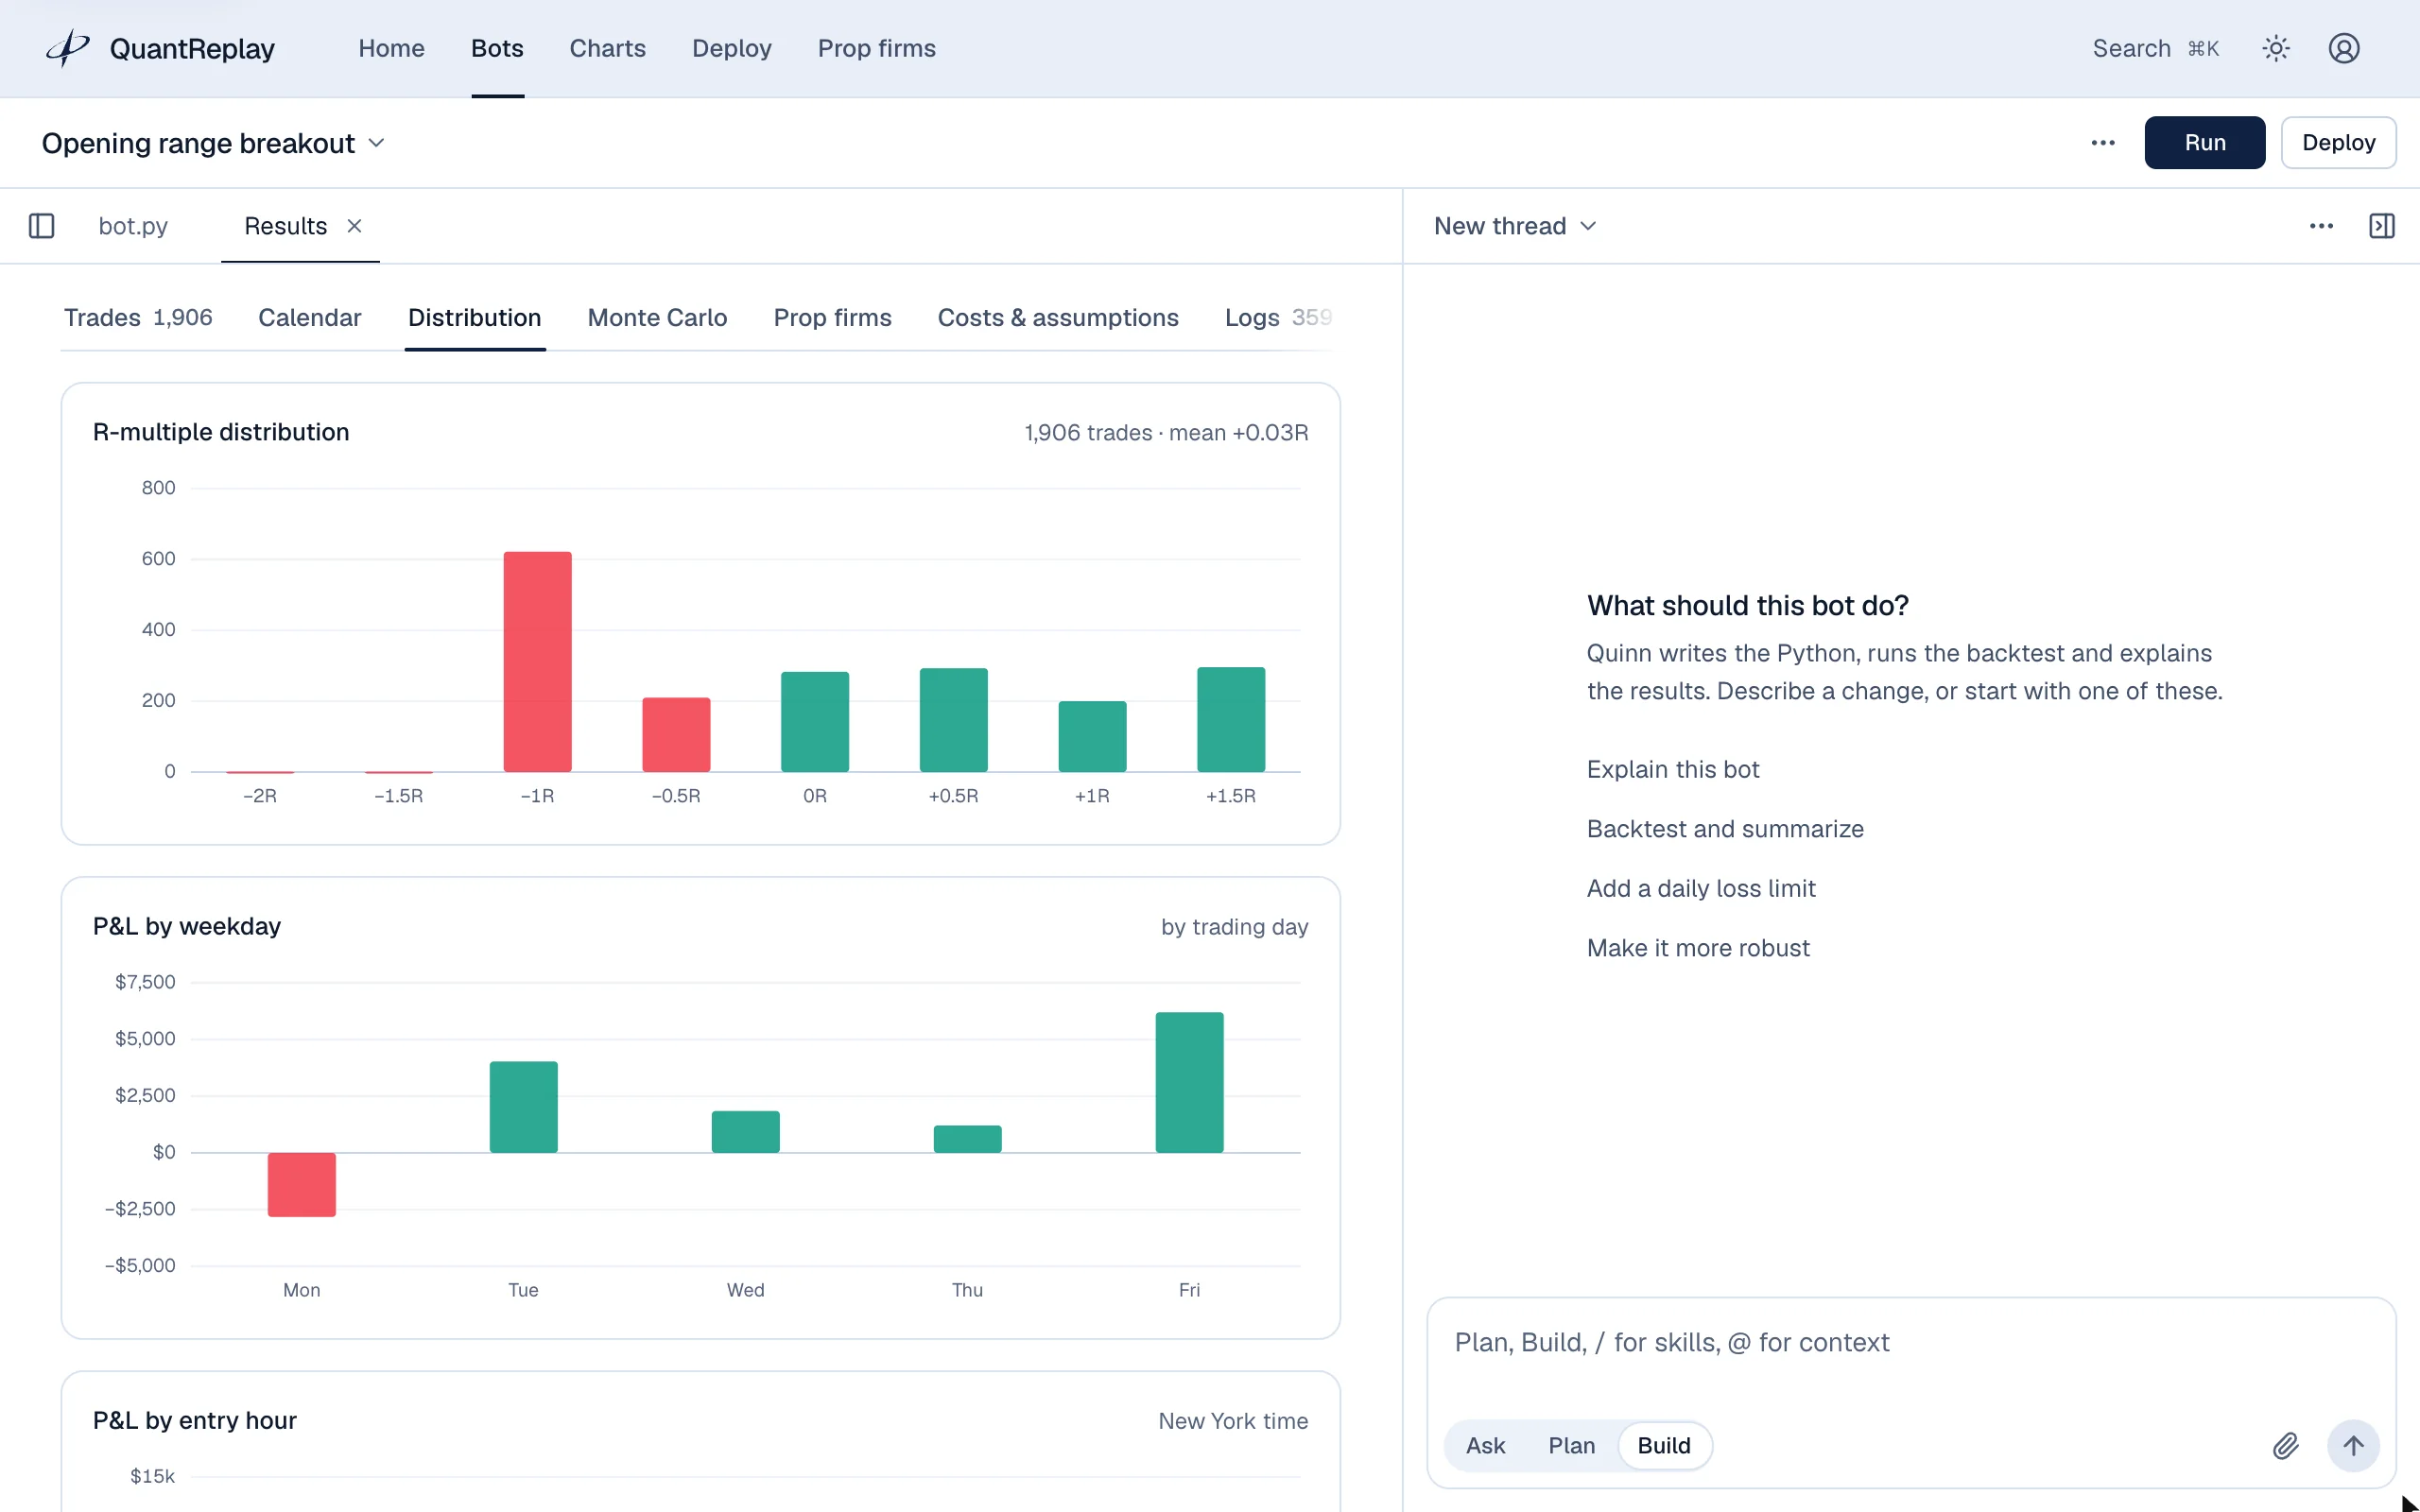Choose the Backtest and summarize suggestion
Viewport: 2420px width, 1512px height.
point(1725,829)
